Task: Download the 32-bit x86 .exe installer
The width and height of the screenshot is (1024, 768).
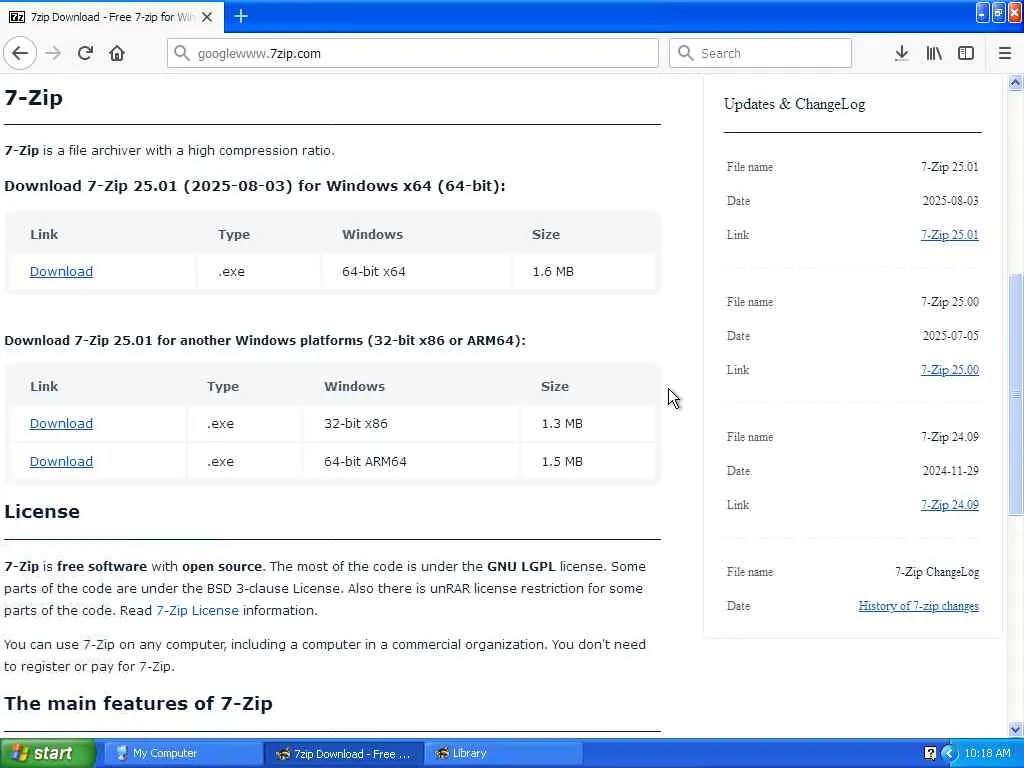Action: click(61, 424)
